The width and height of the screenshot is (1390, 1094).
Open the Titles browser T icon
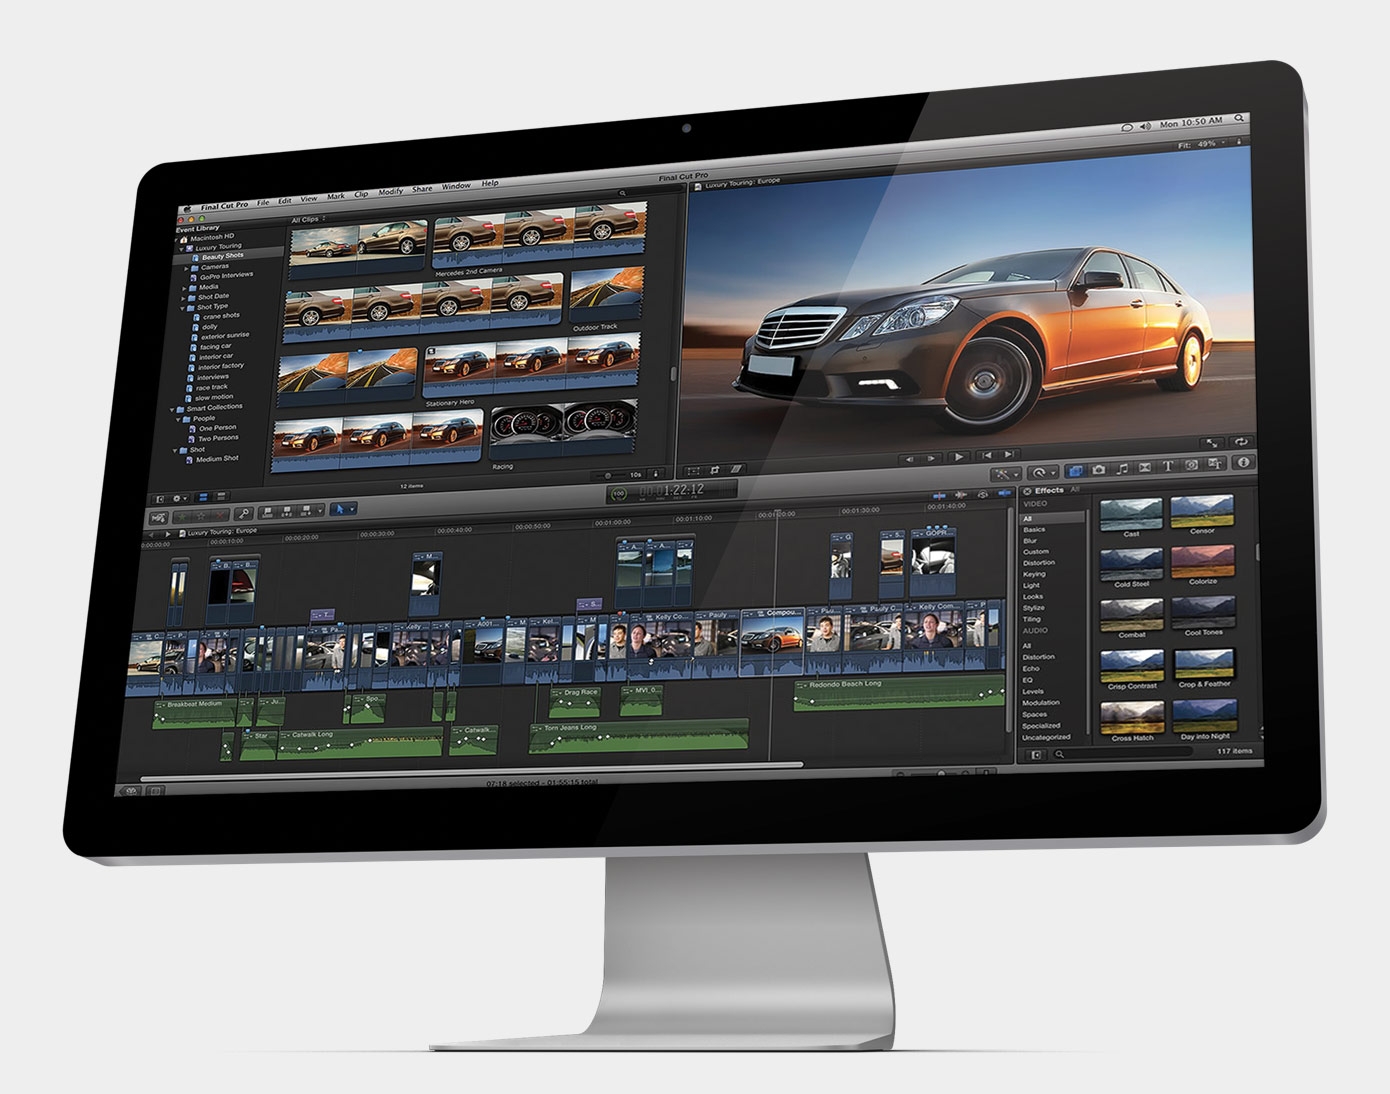click(x=1168, y=466)
